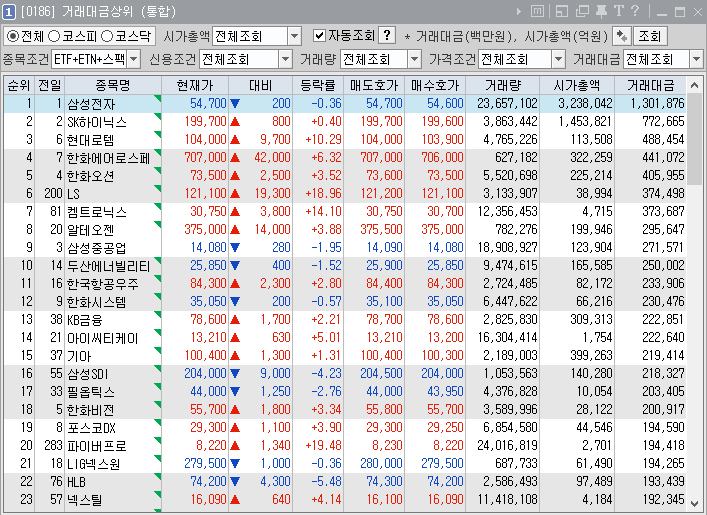Click the duplicate window icon in title bar

pos(582,11)
